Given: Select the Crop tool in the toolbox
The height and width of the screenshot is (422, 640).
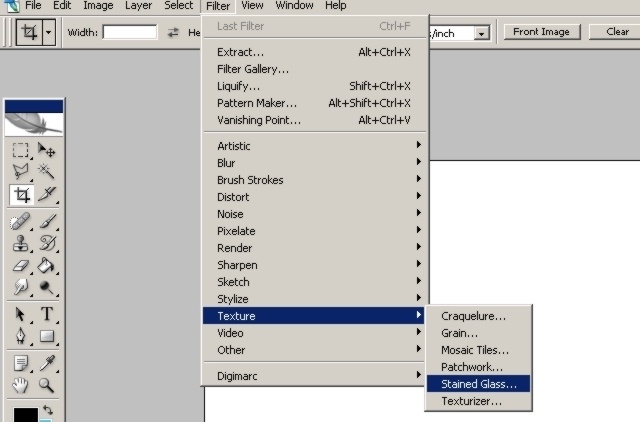Looking at the screenshot, I should (x=21, y=195).
